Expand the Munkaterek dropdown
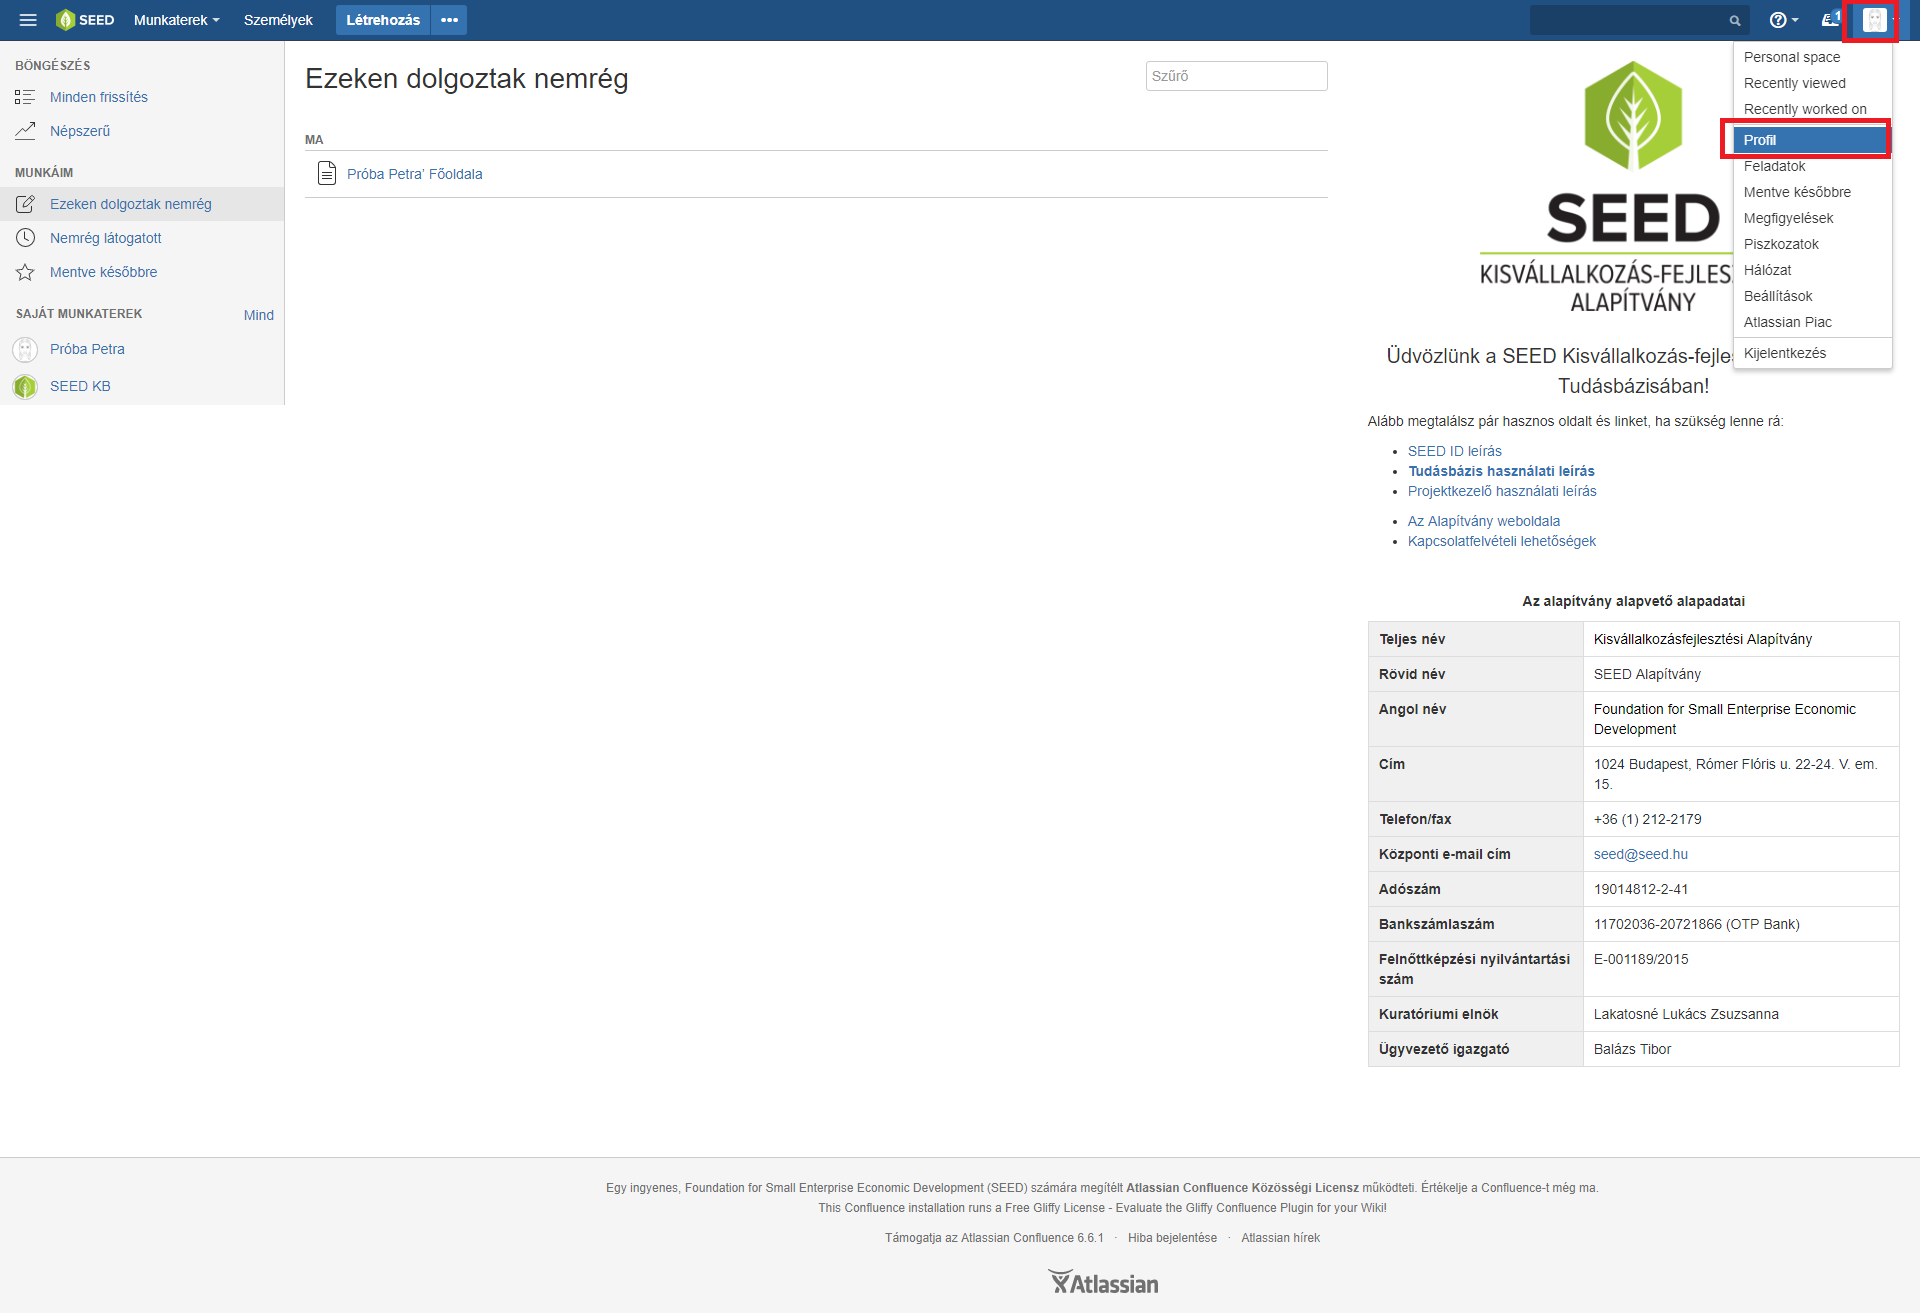 click(x=176, y=20)
